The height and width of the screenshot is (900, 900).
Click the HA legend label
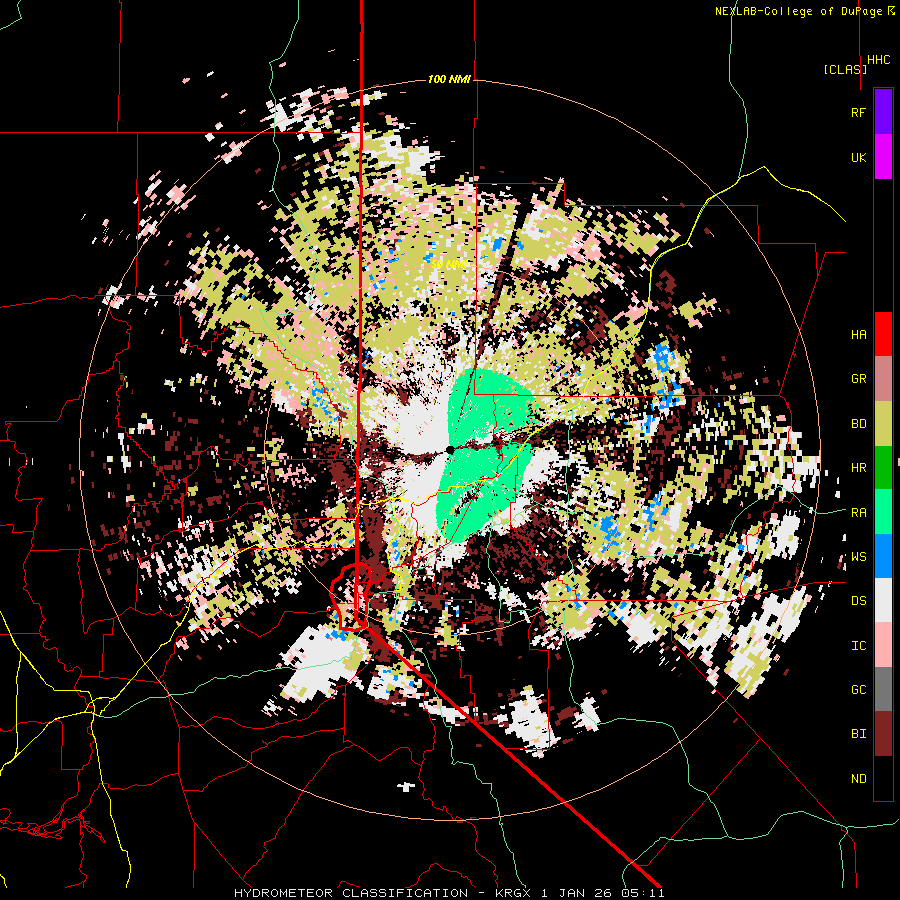858,335
